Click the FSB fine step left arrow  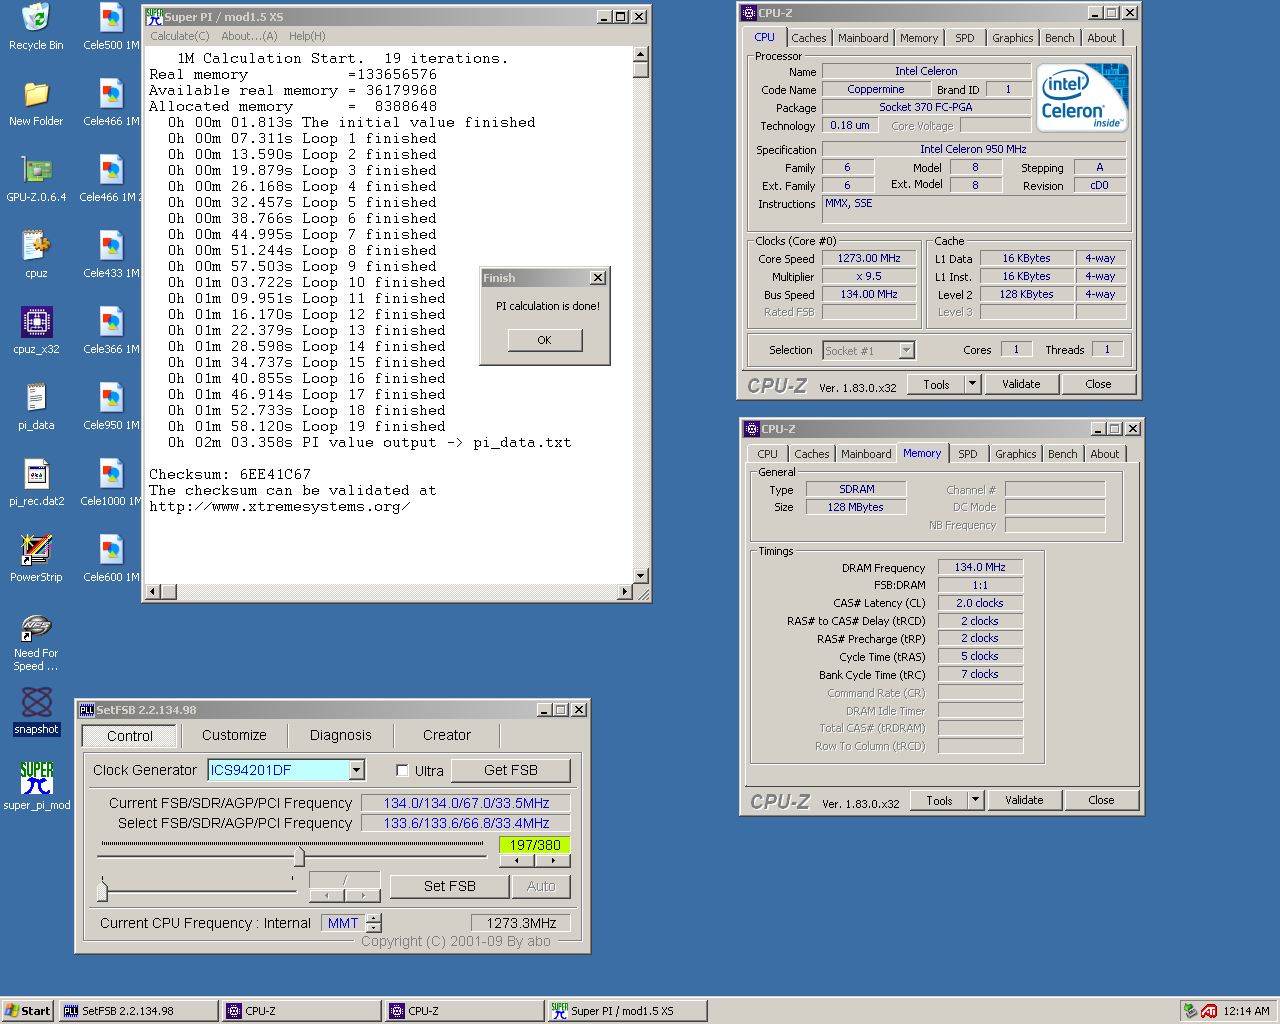point(517,860)
